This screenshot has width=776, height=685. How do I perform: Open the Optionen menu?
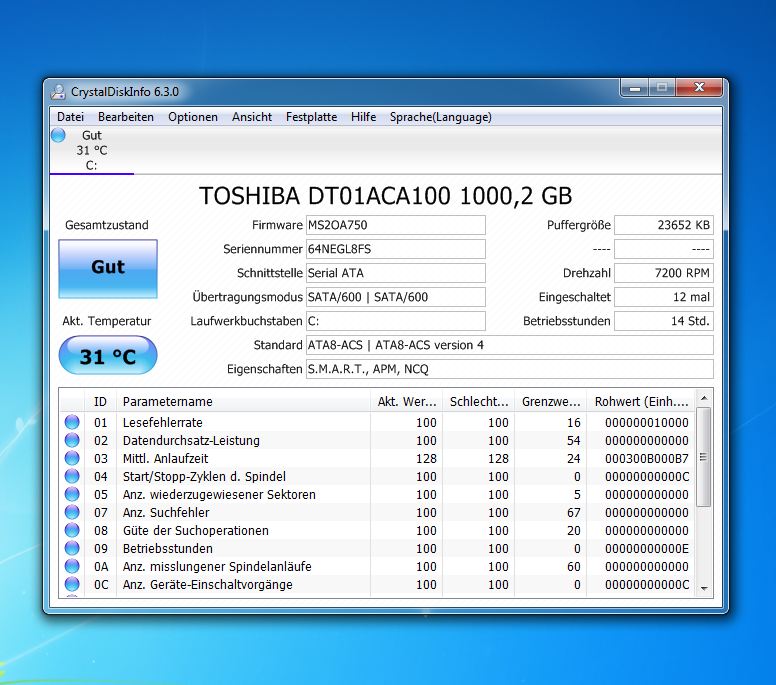[193, 117]
